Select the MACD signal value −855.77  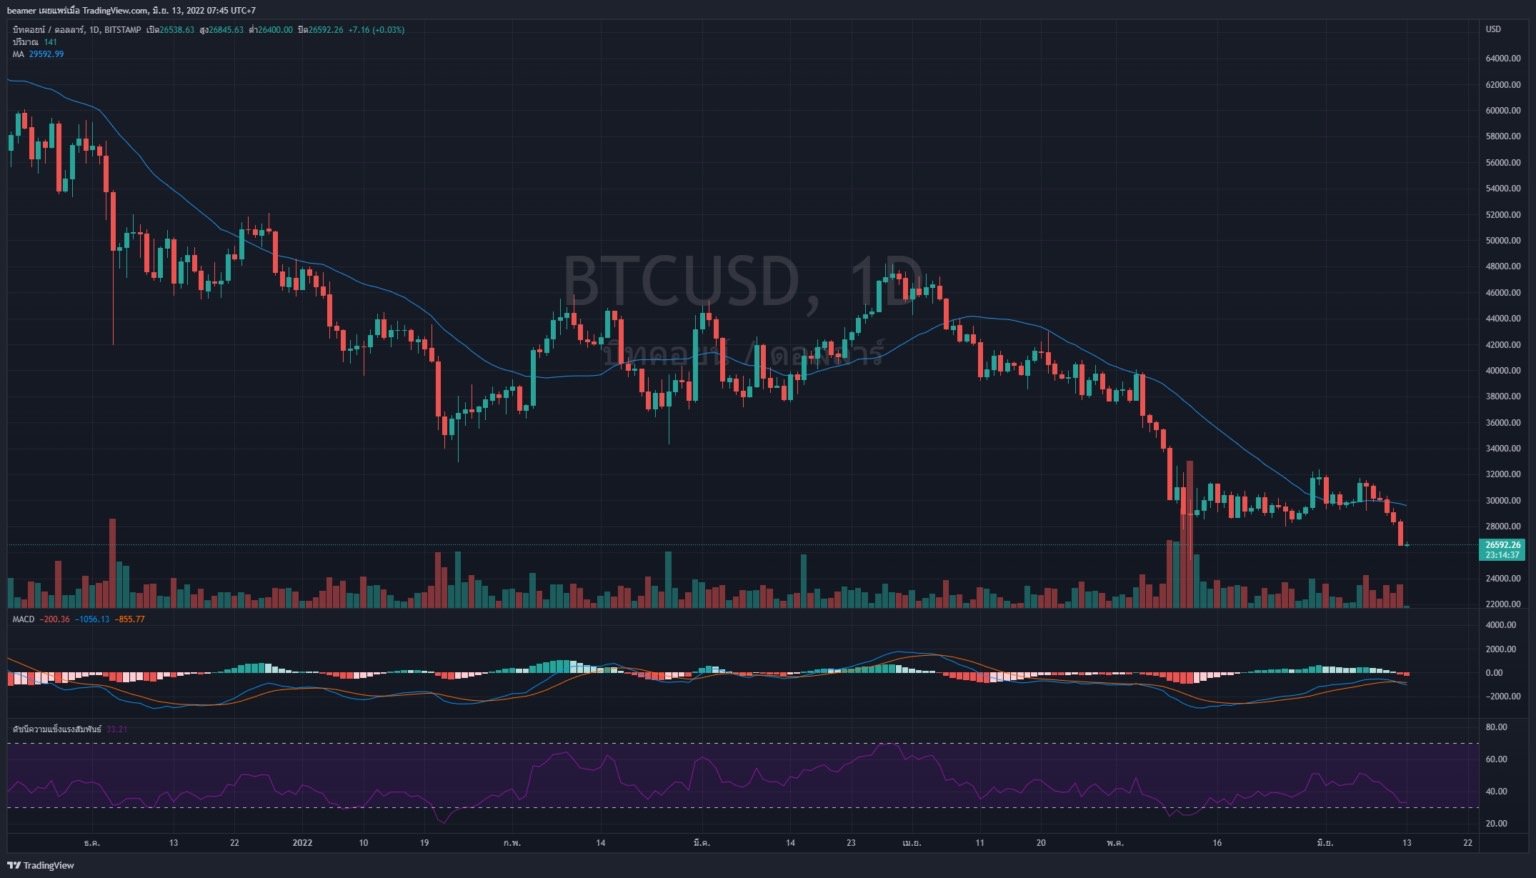(x=130, y=619)
